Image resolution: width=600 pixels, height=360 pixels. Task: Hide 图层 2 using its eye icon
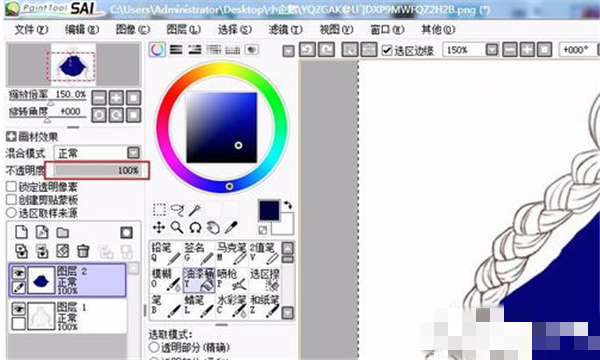(19, 273)
